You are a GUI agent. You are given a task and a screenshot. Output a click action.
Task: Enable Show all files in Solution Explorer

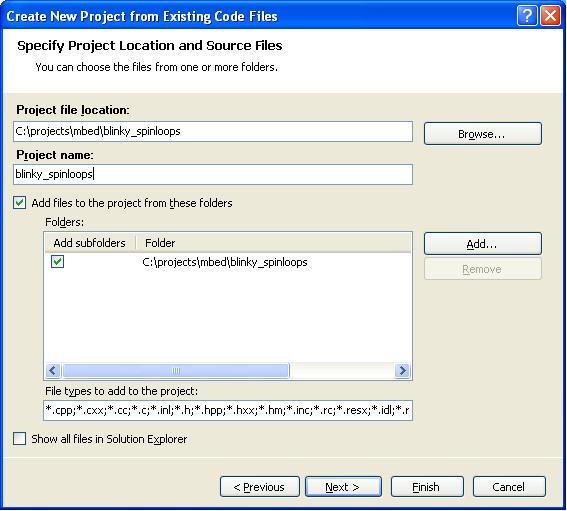[x=20, y=439]
